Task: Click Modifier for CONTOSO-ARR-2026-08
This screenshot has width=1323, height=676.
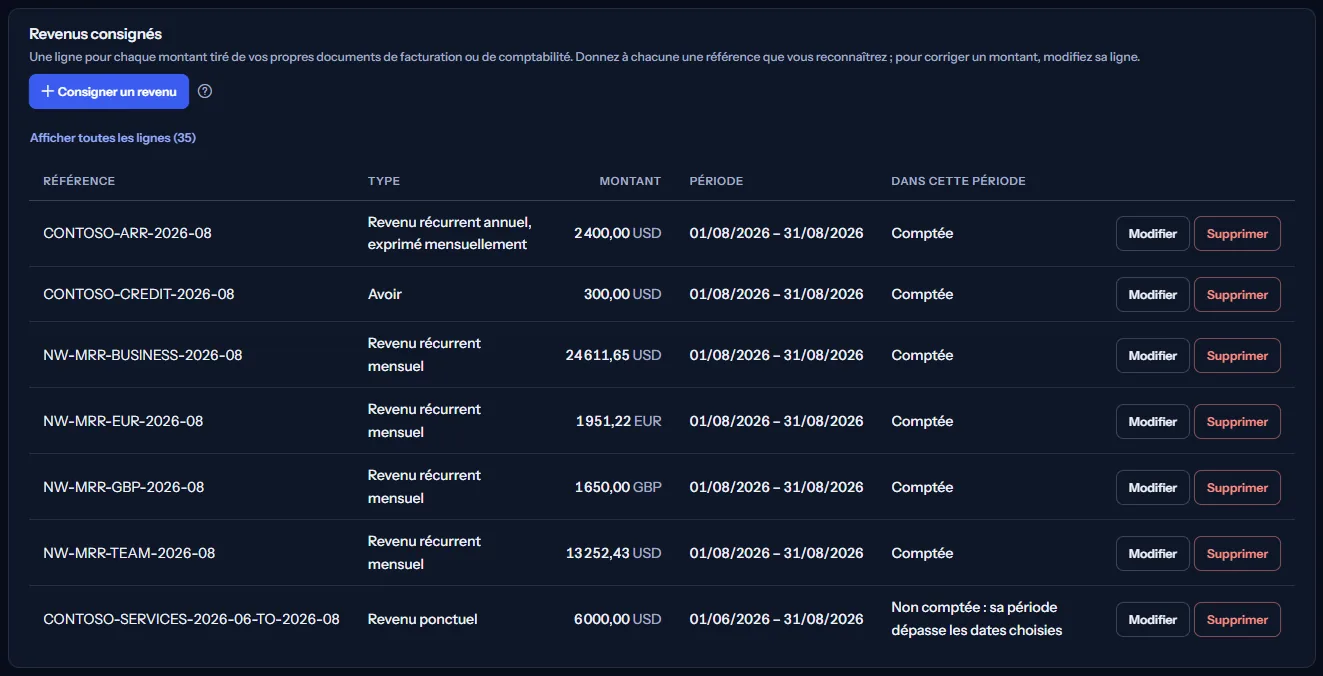Action: pos(1153,234)
